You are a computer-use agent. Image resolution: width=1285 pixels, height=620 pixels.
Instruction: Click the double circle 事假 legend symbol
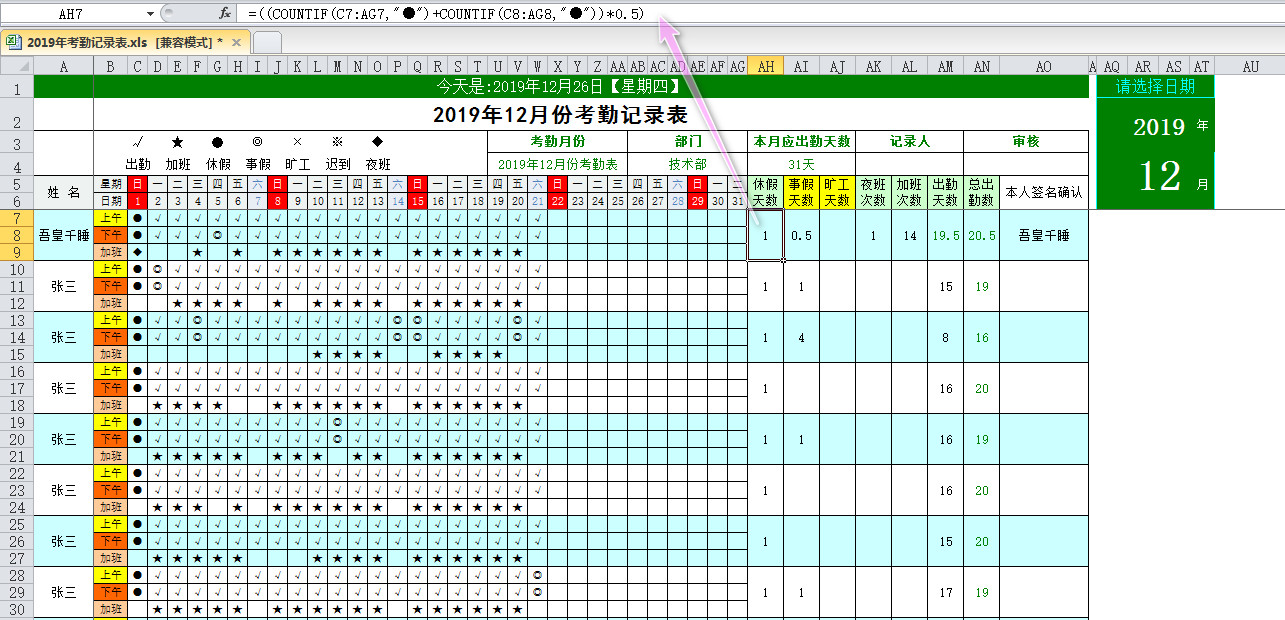pyautogui.click(x=257, y=142)
